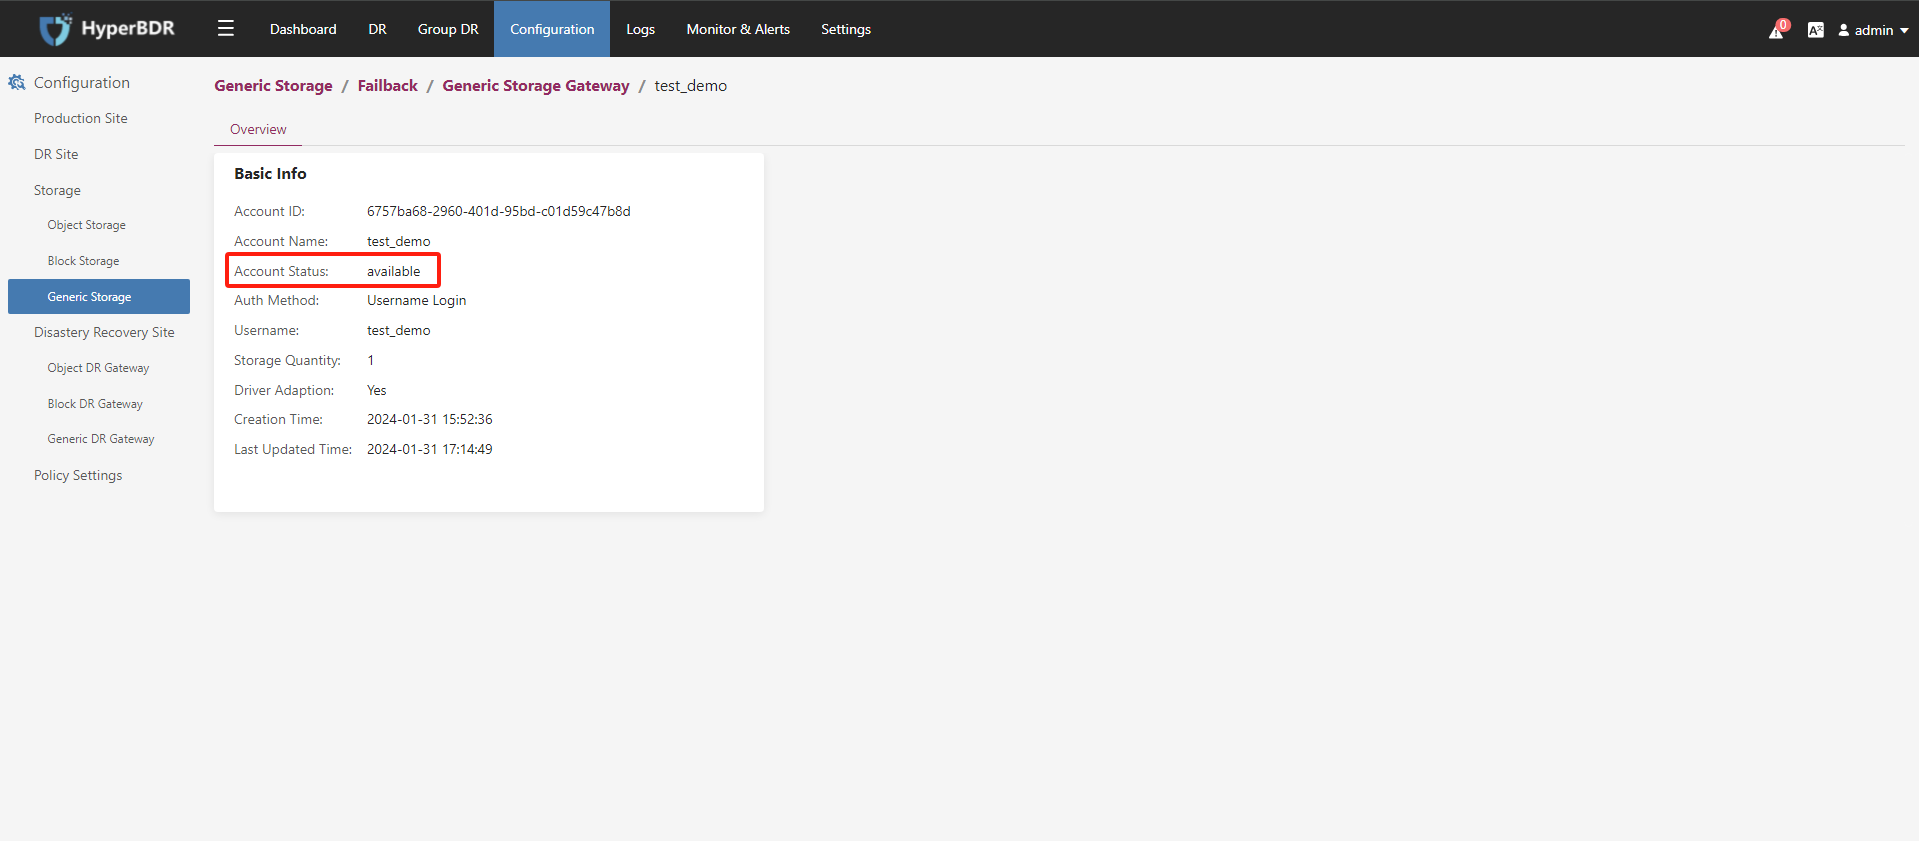Expand the Storage sidebar section
The image size is (1919, 841).
57,190
